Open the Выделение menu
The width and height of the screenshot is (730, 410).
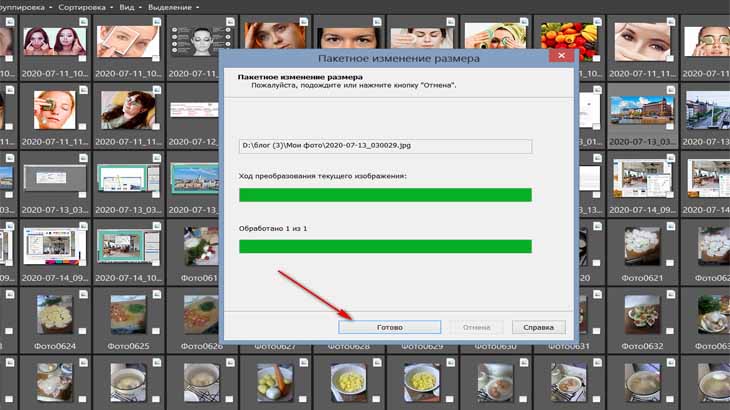pyautogui.click(x=173, y=7)
